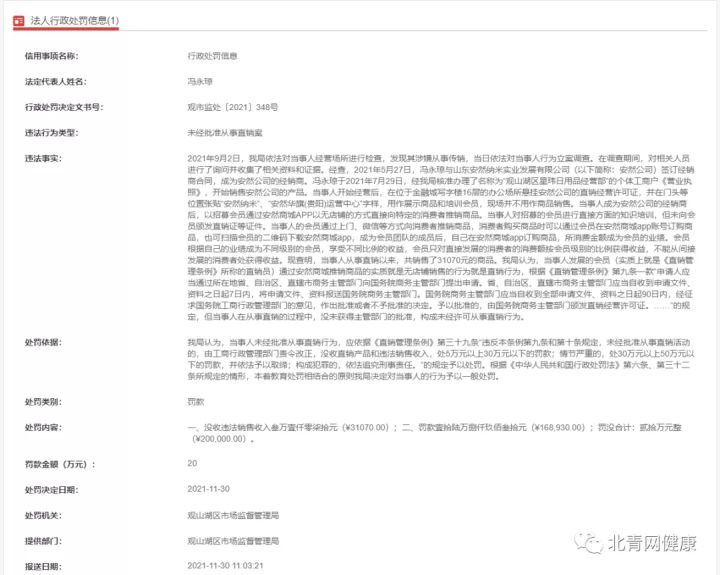This screenshot has height=575, width=720.
Task: Click the 行政处罚信息 value text
Action: [212, 56]
